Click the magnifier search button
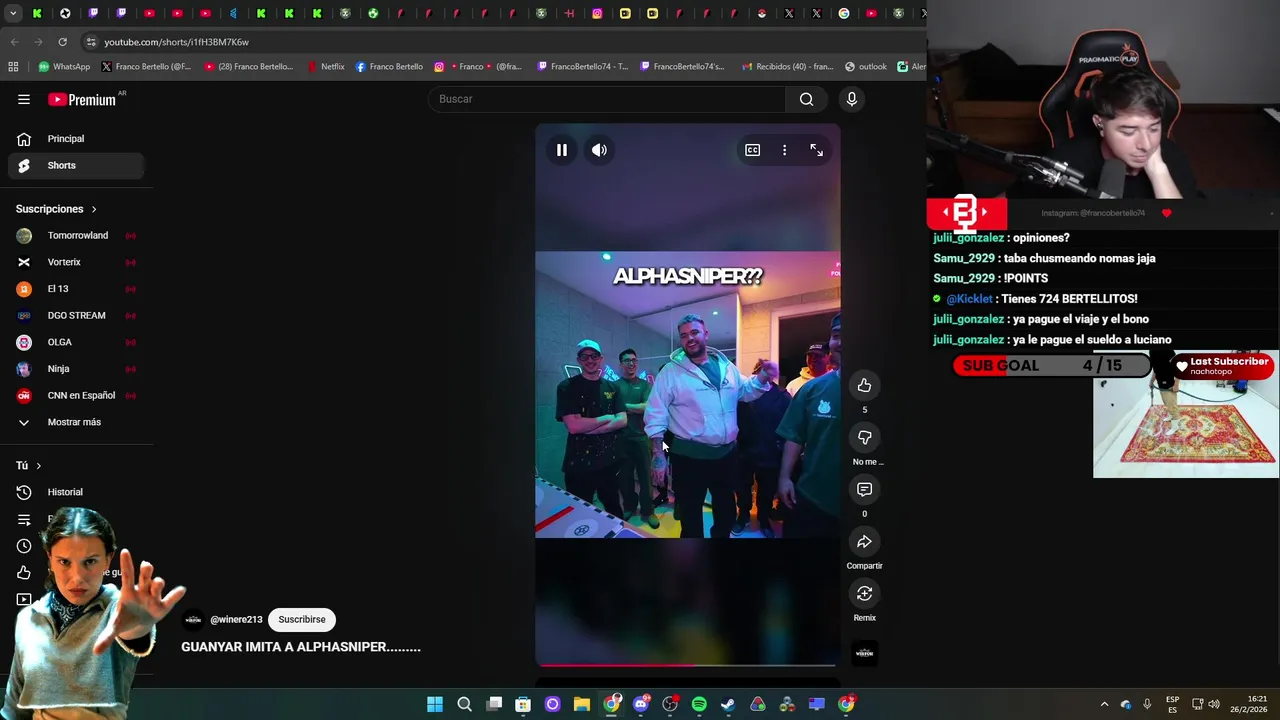Viewport: 1280px width, 720px height. click(806, 99)
